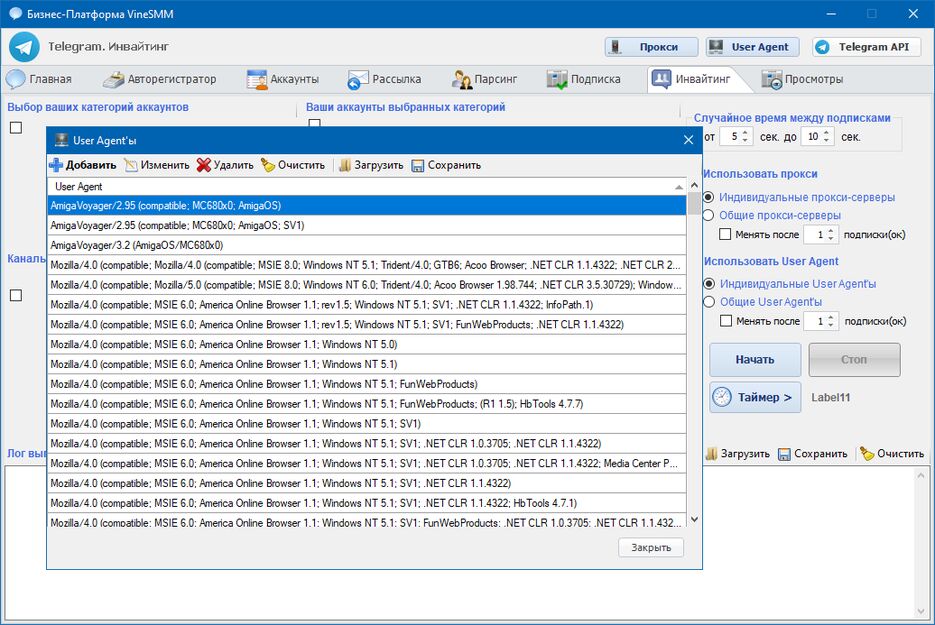The image size is (935, 625).
Task: Click Сохранить in User Agent dialog toolbar
Action: [x=446, y=165]
